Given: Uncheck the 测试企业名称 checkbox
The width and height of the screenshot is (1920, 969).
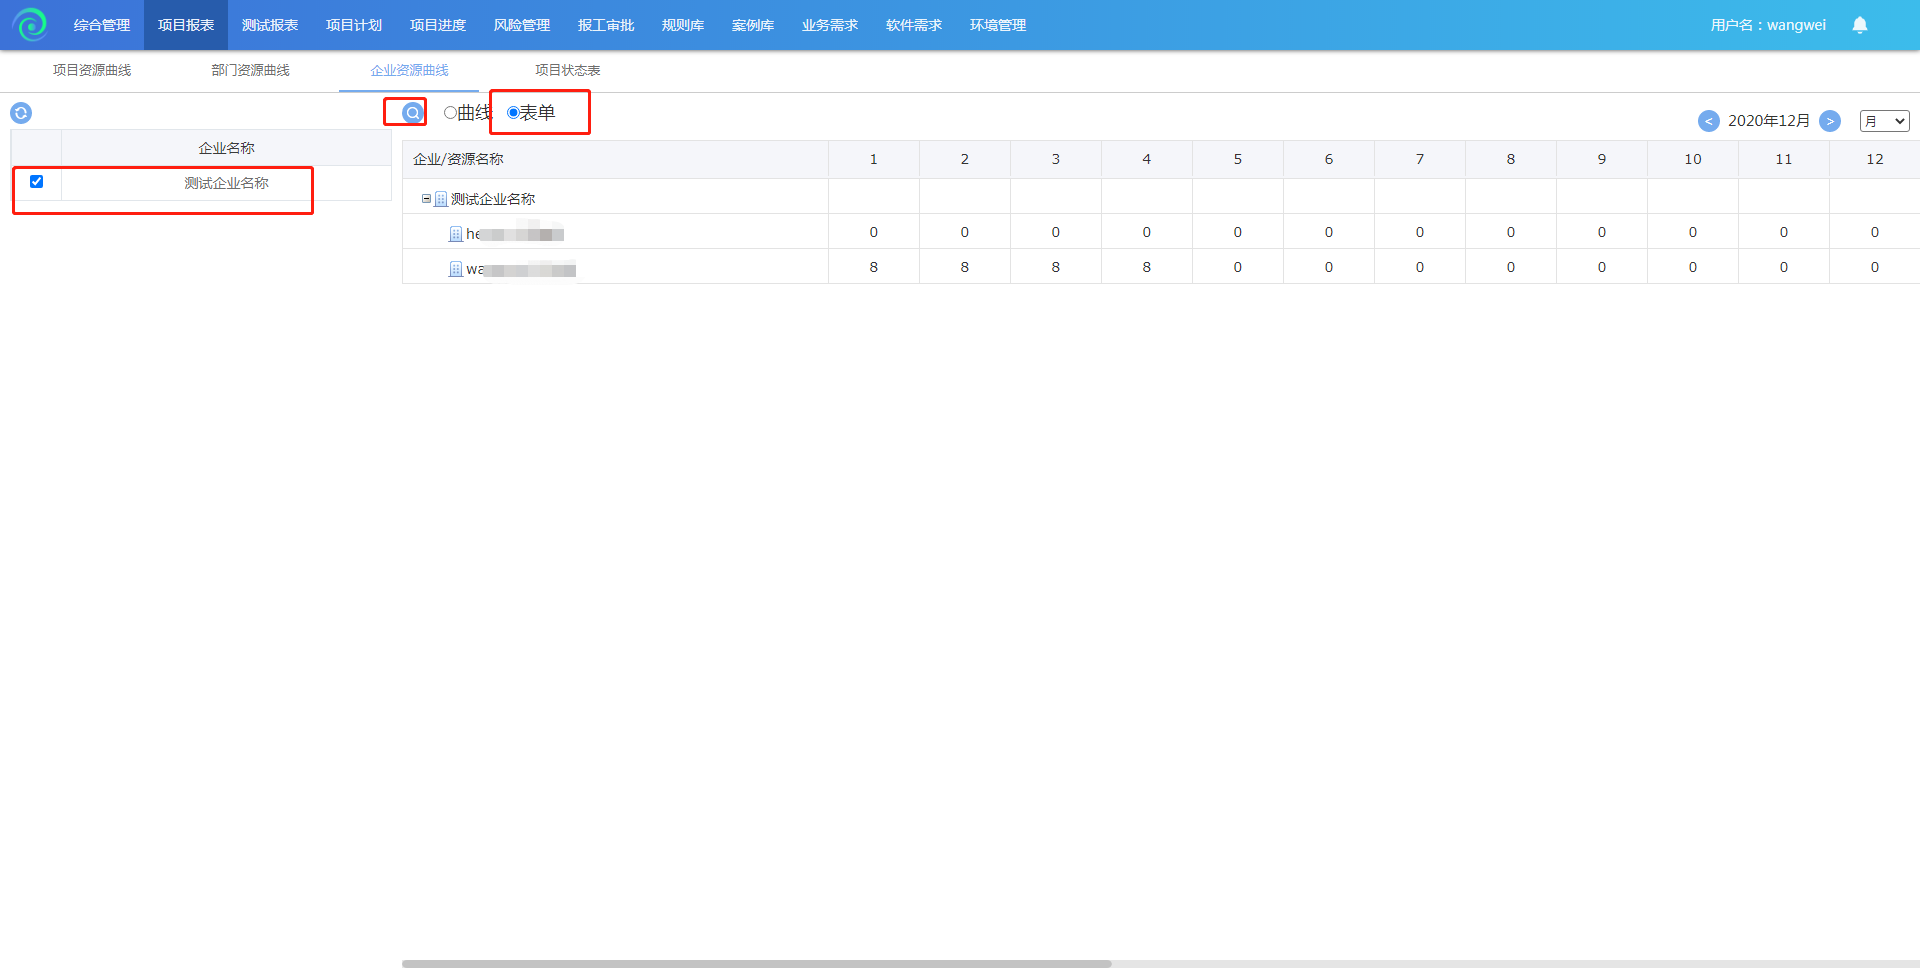Looking at the screenshot, I should coord(37,182).
